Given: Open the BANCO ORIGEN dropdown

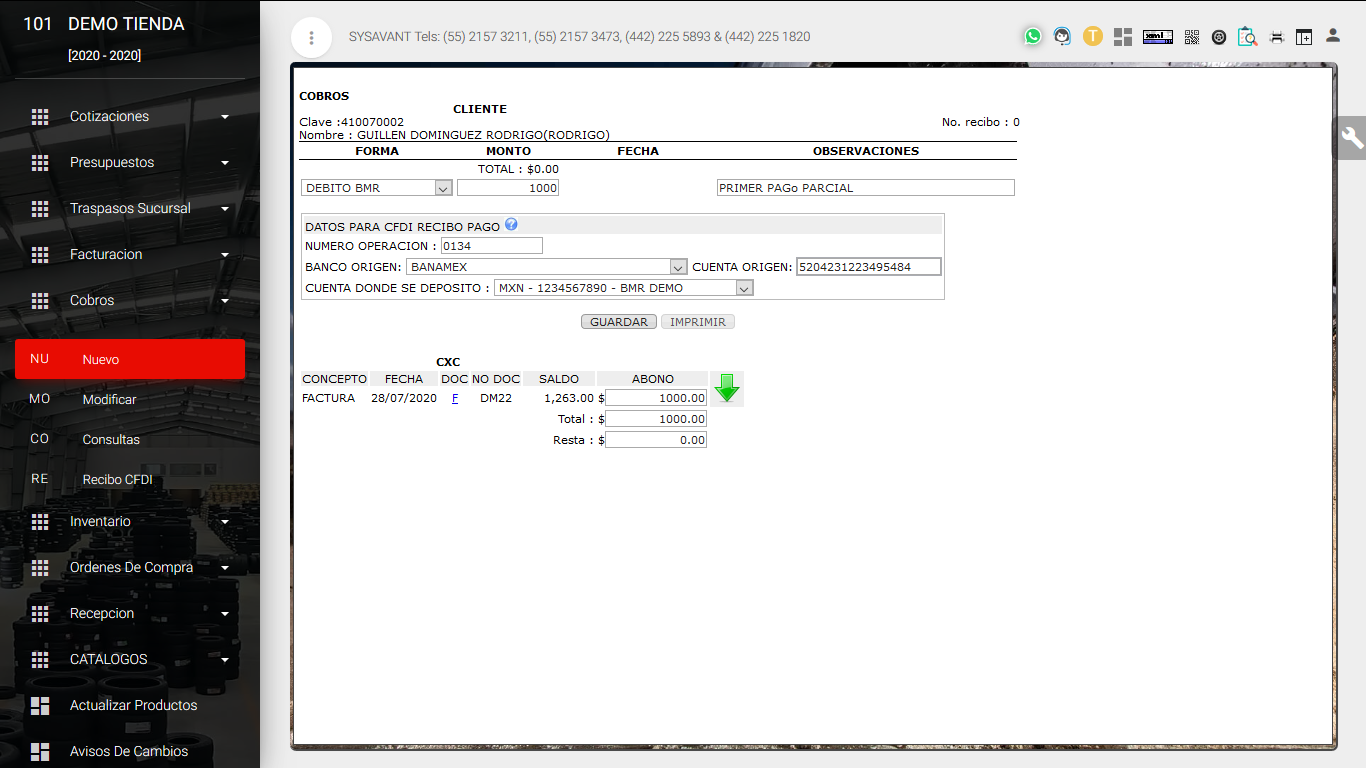Looking at the screenshot, I should click(x=547, y=267).
